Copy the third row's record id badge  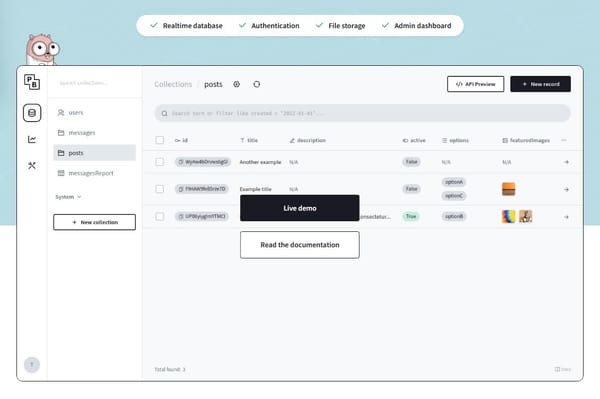click(x=202, y=217)
